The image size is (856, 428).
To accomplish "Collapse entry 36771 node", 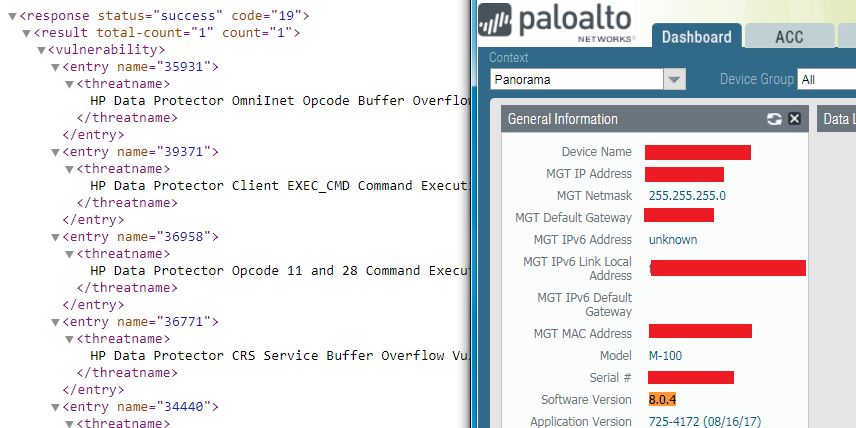I will [x=55, y=323].
